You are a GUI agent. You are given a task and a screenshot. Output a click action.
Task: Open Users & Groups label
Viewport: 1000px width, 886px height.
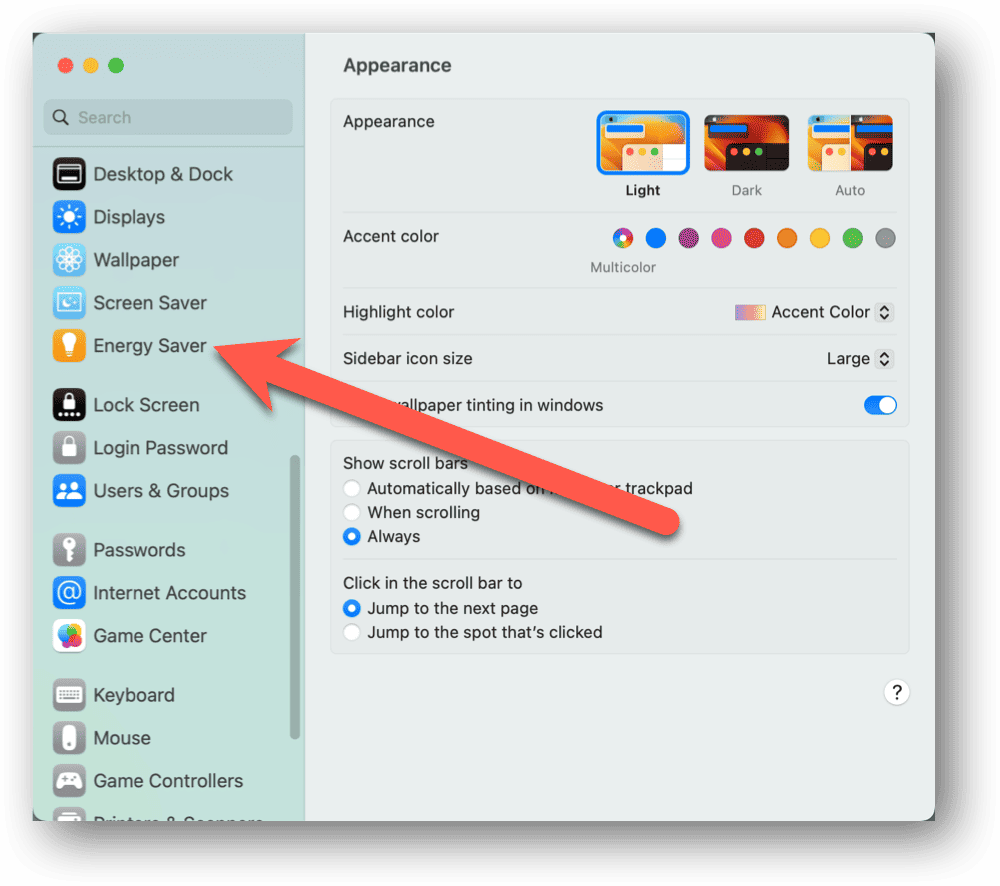[161, 491]
